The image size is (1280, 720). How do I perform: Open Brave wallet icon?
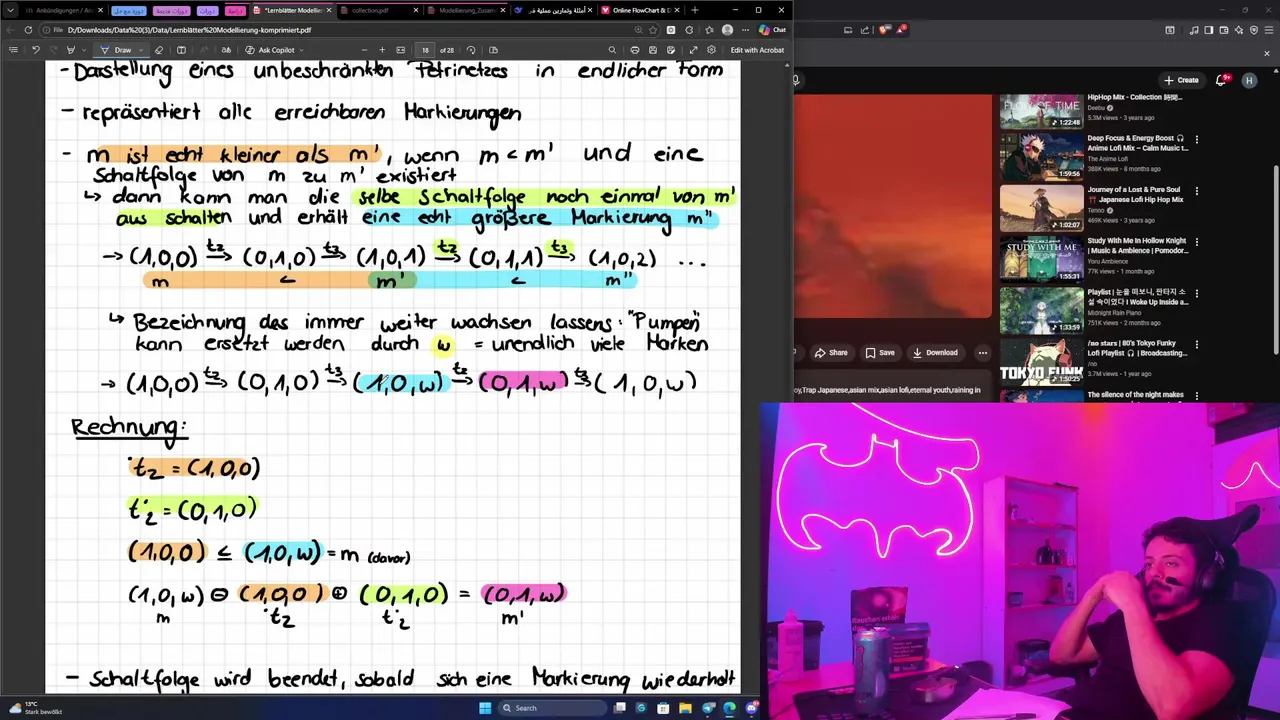click(x=1224, y=30)
